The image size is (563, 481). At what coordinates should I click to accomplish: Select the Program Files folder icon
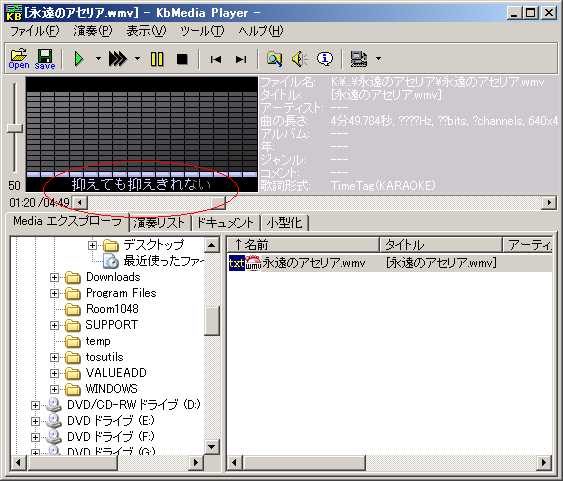(x=73, y=294)
